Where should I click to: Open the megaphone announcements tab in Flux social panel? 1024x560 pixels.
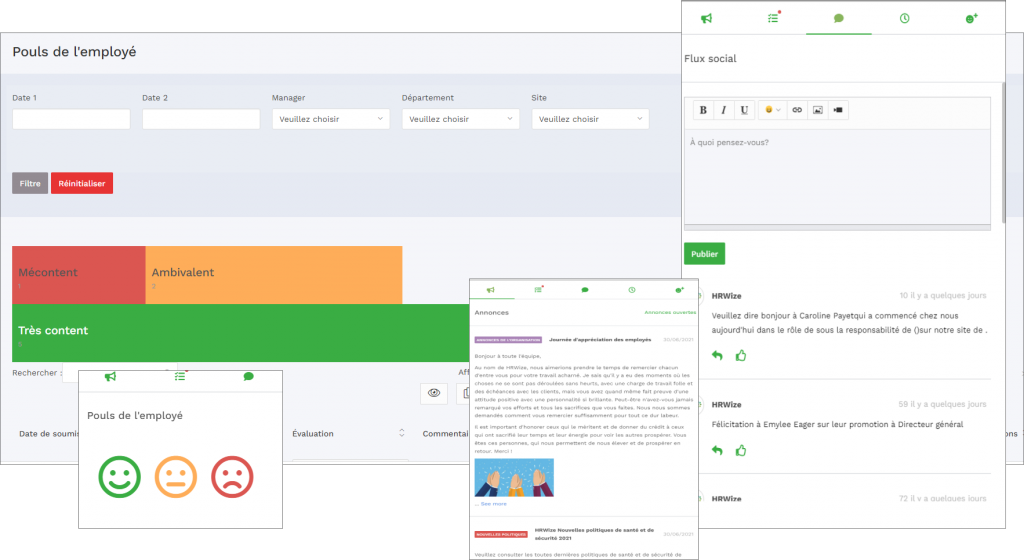(x=707, y=19)
